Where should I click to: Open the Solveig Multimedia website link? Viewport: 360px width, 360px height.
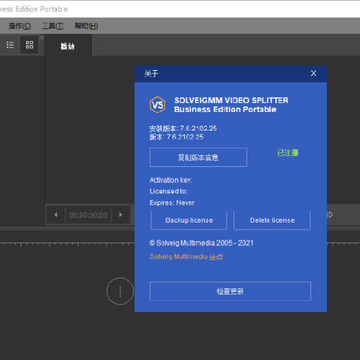click(x=186, y=257)
